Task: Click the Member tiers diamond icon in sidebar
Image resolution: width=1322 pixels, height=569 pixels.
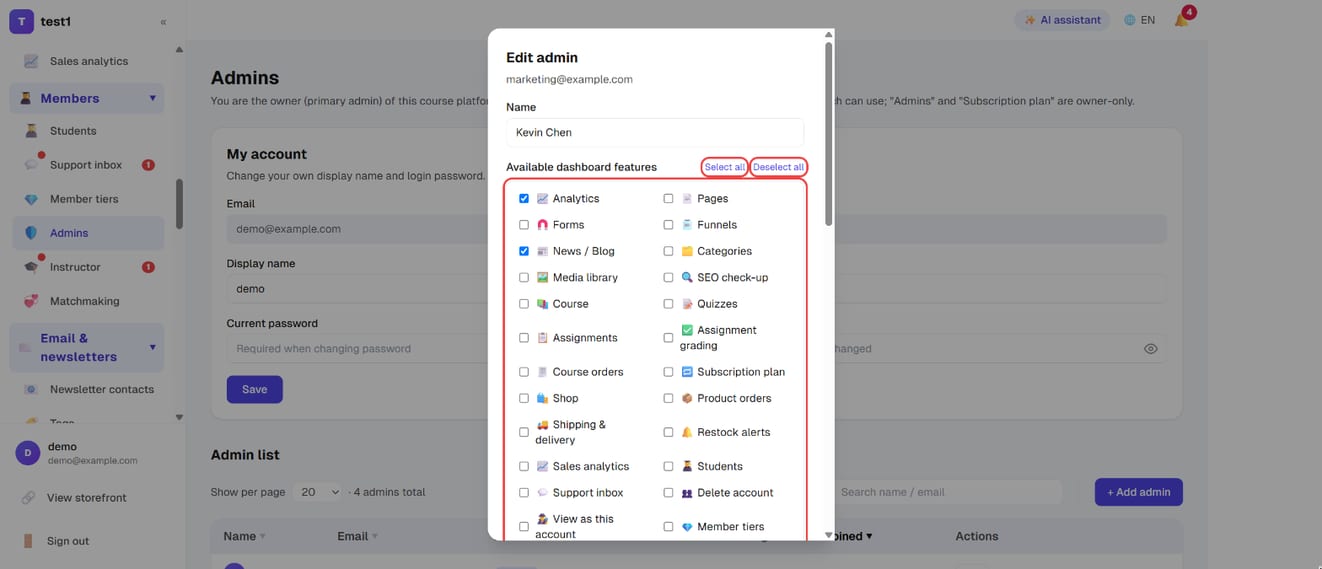Action: pos(31,199)
